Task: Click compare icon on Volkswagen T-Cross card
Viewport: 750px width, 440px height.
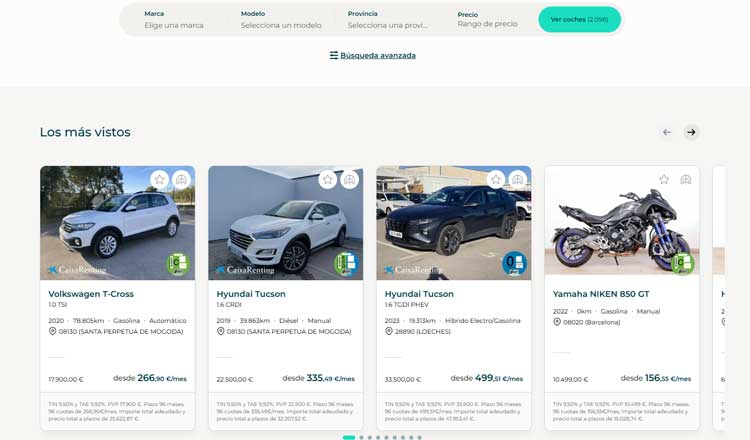Action: coord(181,180)
